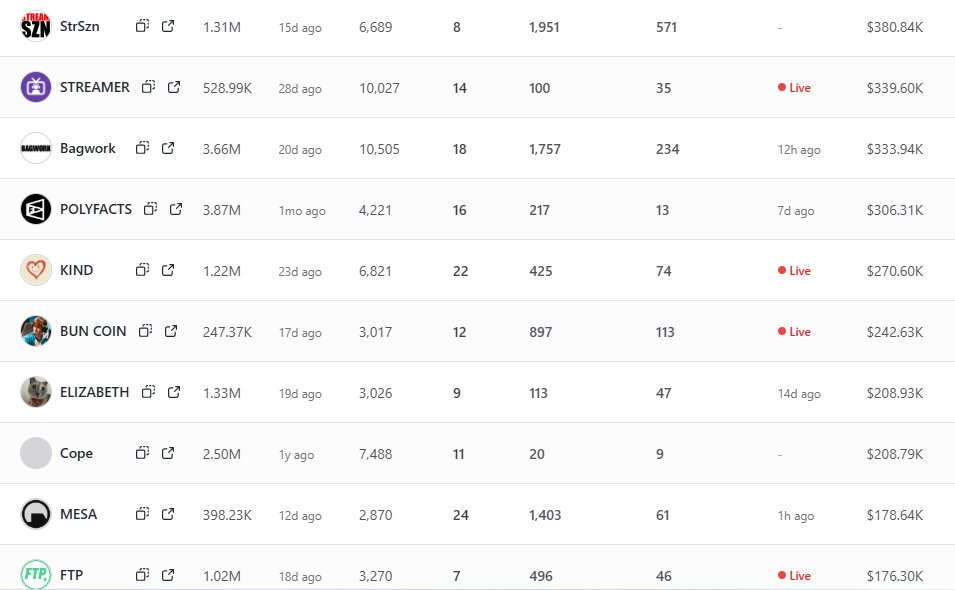The height and width of the screenshot is (590, 955).
Task: Copy the POLYFACTS token address
Action: (x=150, y=209)
